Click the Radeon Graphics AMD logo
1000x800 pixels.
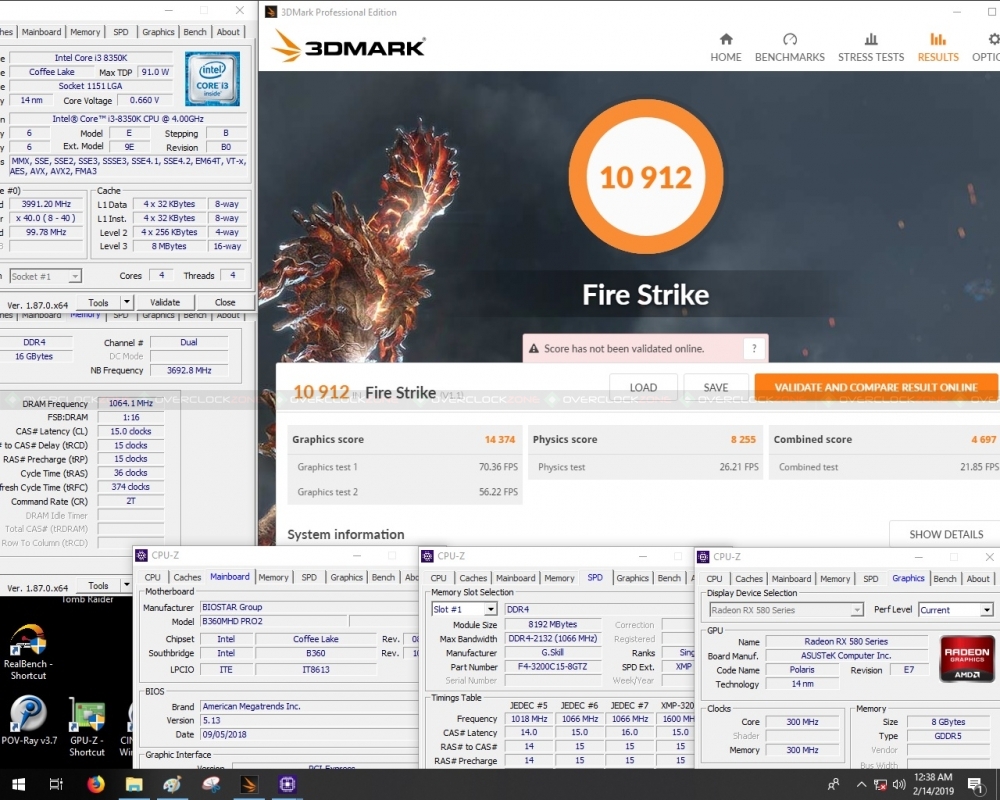[x=967, y=658]
